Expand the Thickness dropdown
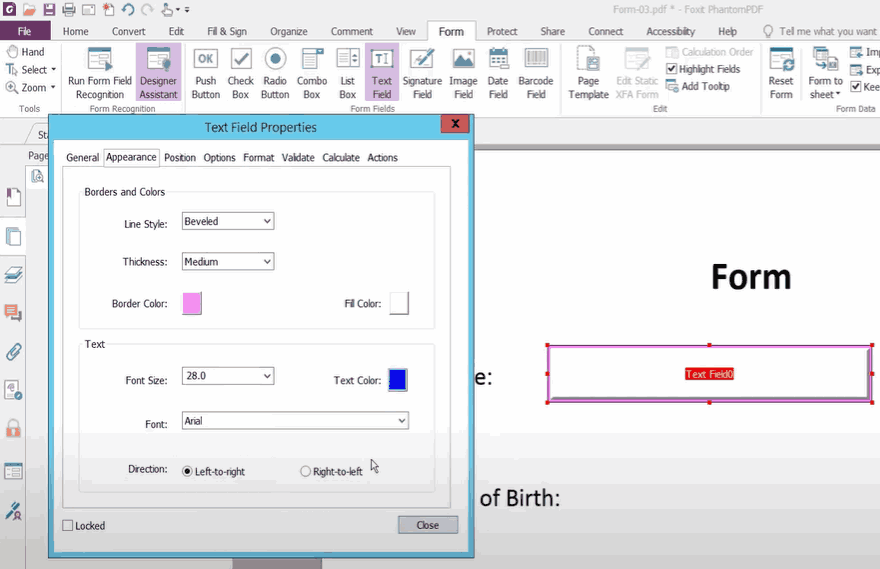 pos(228,262)
